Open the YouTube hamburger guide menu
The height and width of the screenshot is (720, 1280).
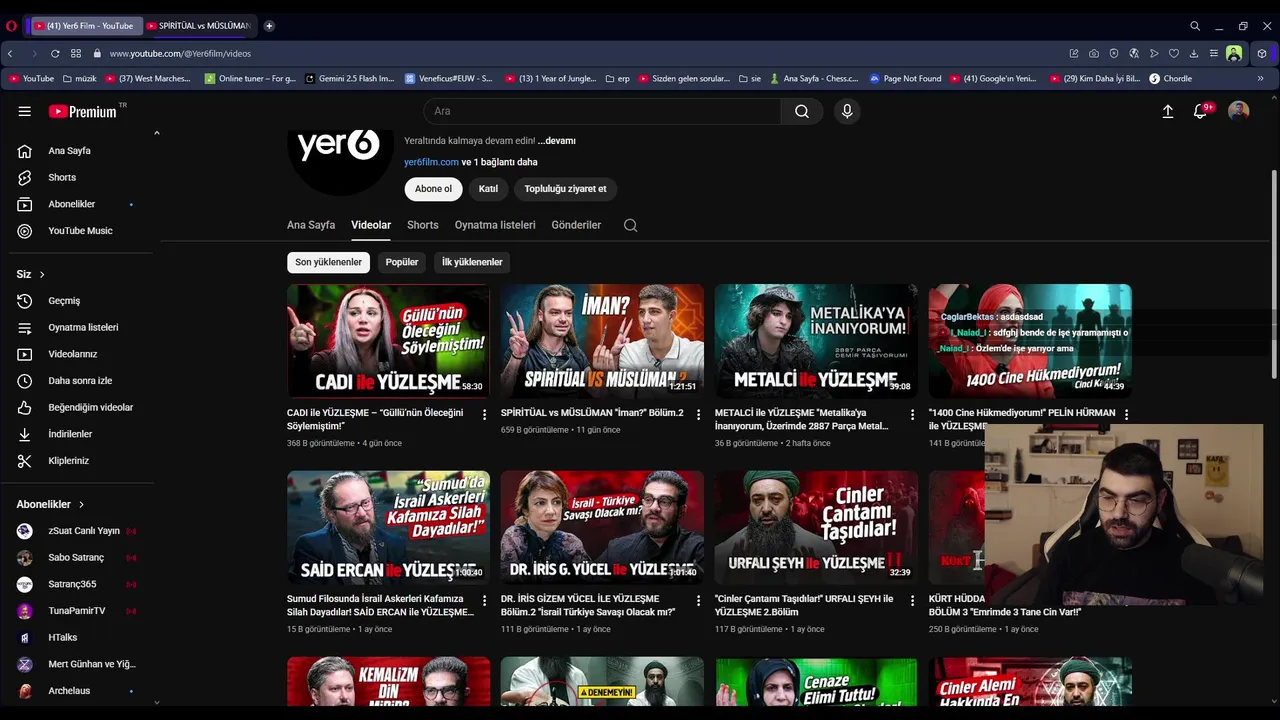click(25, 111)
